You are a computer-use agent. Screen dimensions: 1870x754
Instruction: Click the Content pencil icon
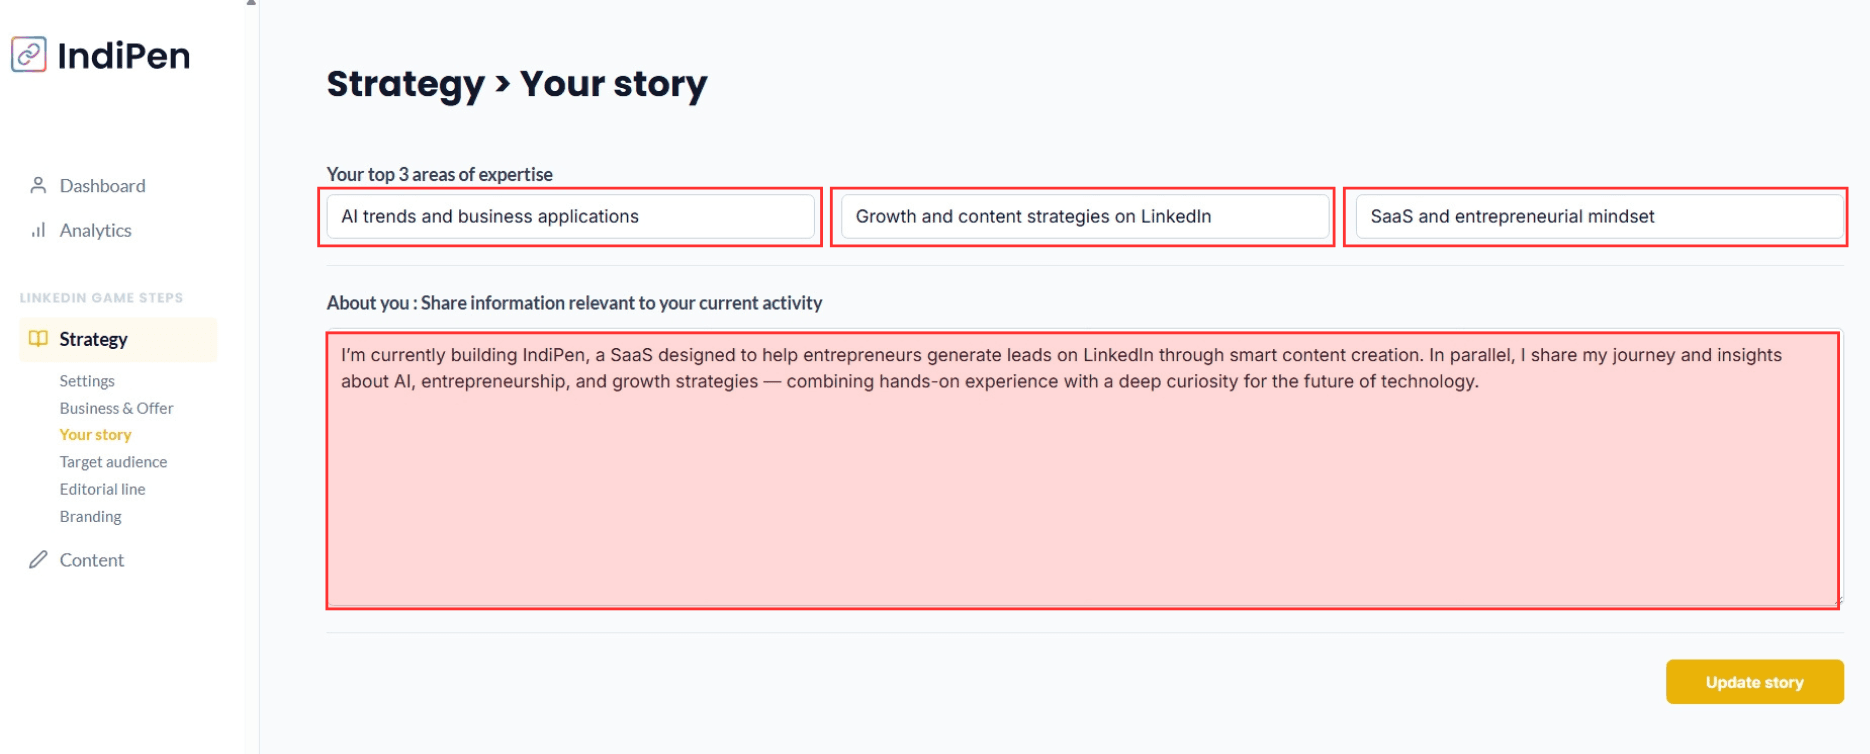38,560
